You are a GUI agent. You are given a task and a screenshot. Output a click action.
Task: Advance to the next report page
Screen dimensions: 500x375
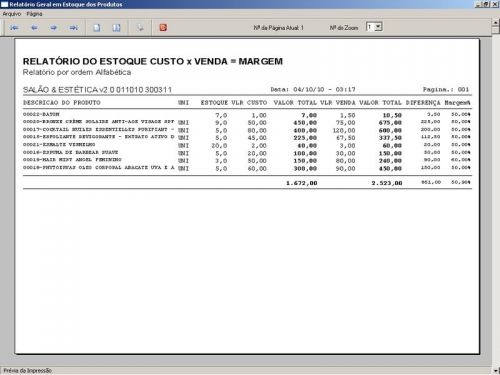[x=54, y=28]
